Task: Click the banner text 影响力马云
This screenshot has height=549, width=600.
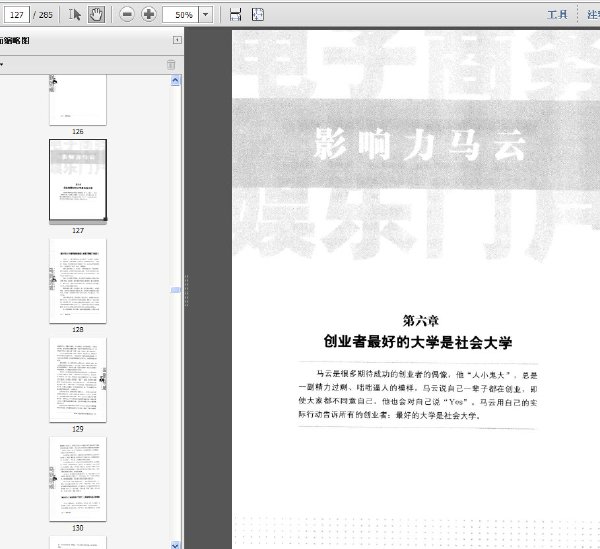Action: coord(420,145)
